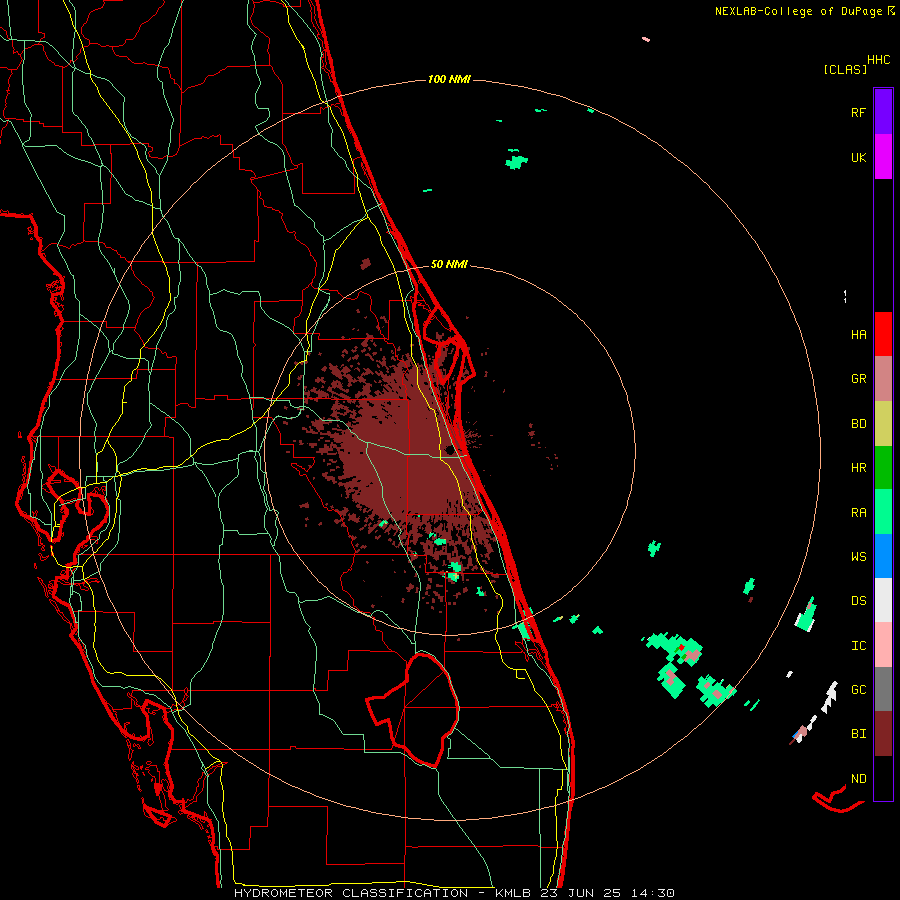Click the DS legend label
Screen dimensions: 900x900
pos(858,601)
